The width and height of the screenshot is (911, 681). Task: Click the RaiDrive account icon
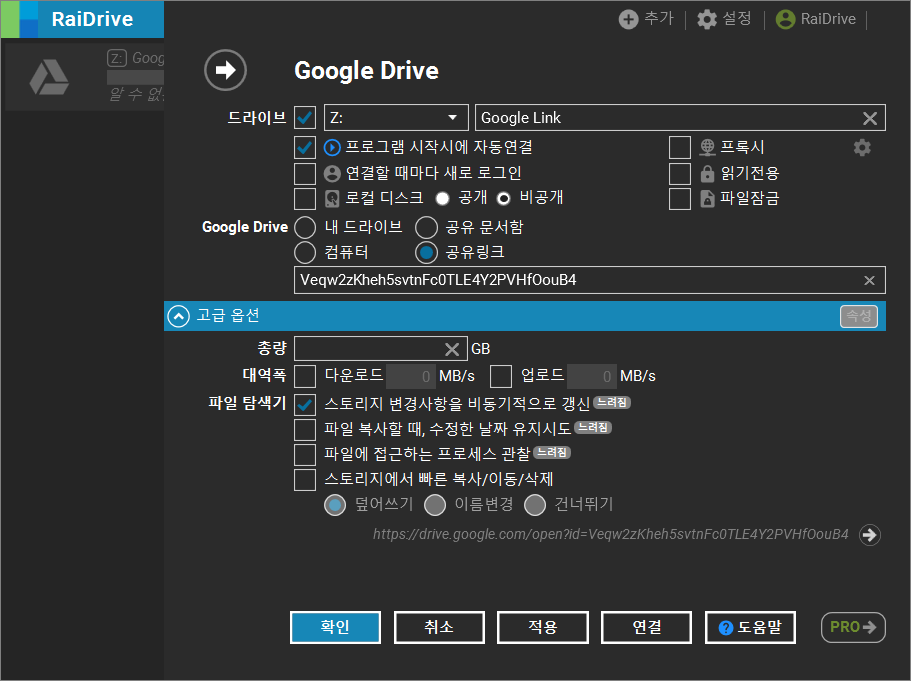785,19
